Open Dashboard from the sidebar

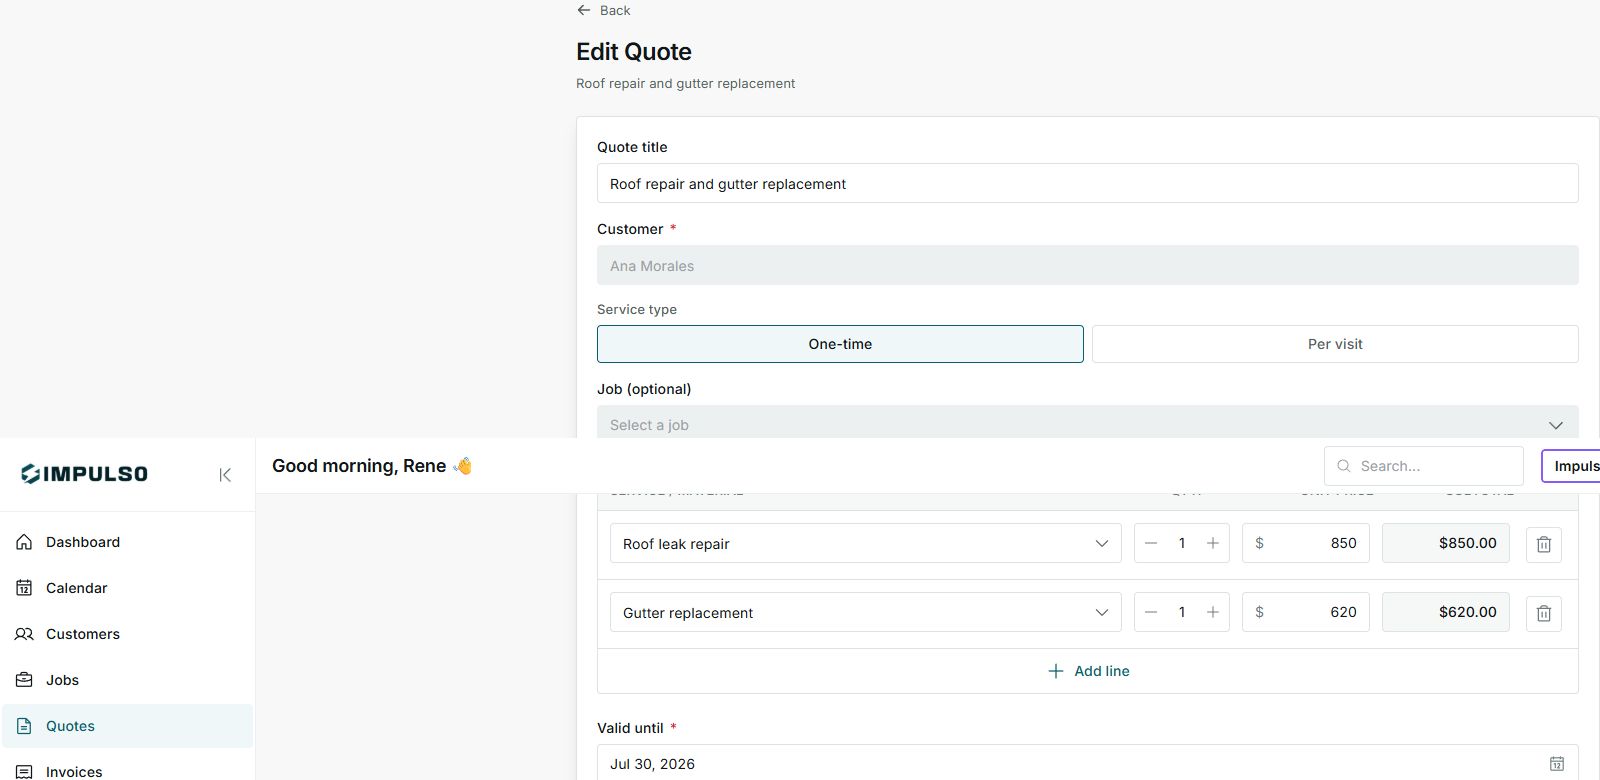tap(127, 542)
